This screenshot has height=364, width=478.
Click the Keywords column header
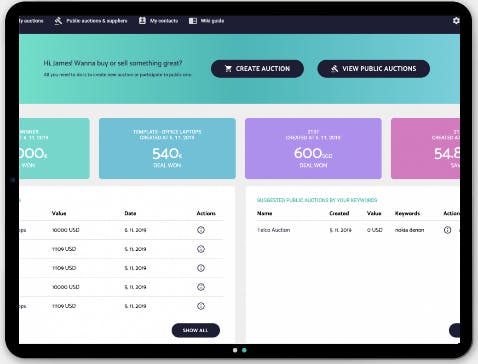(x=407, y=213)
